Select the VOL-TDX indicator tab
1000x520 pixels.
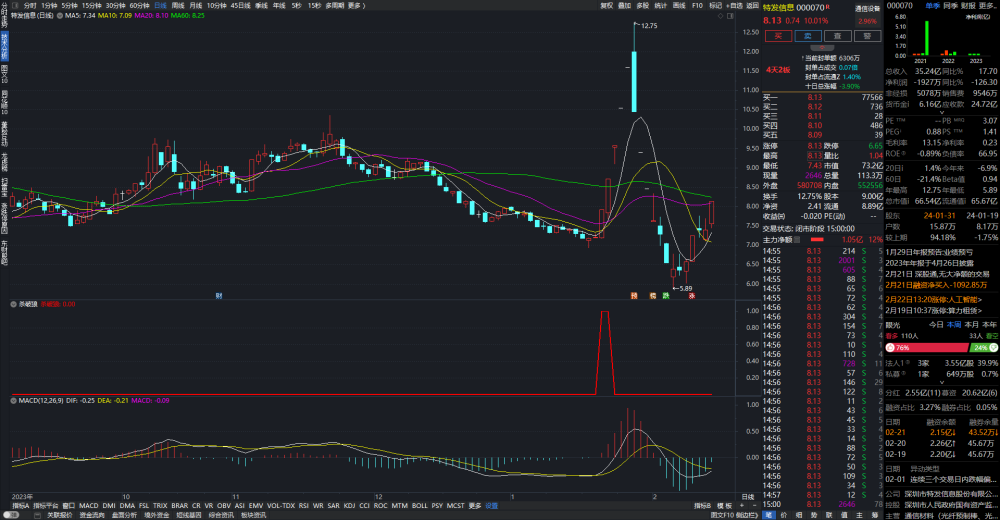point(281,505)
